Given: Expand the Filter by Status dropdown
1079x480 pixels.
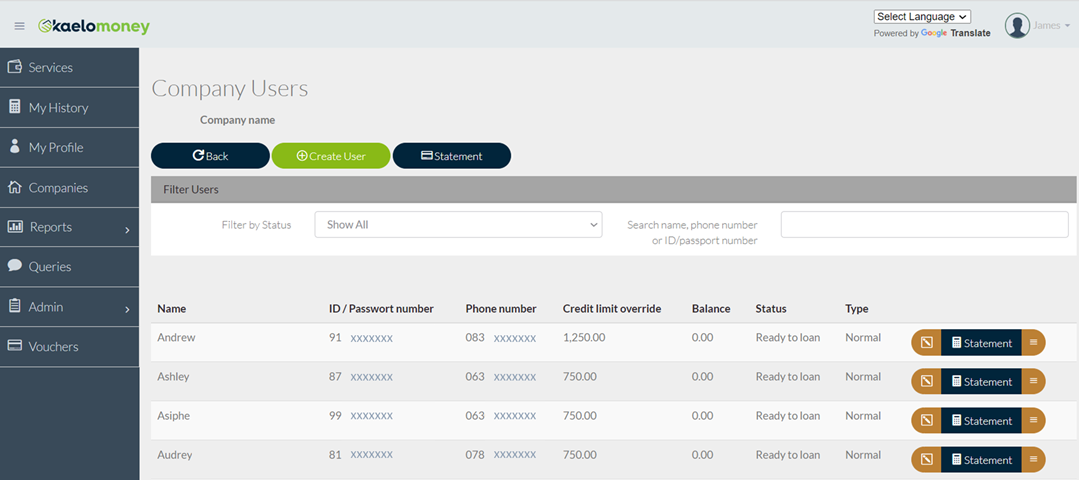Looking at the screenshot, I should [x=458, y=225].
